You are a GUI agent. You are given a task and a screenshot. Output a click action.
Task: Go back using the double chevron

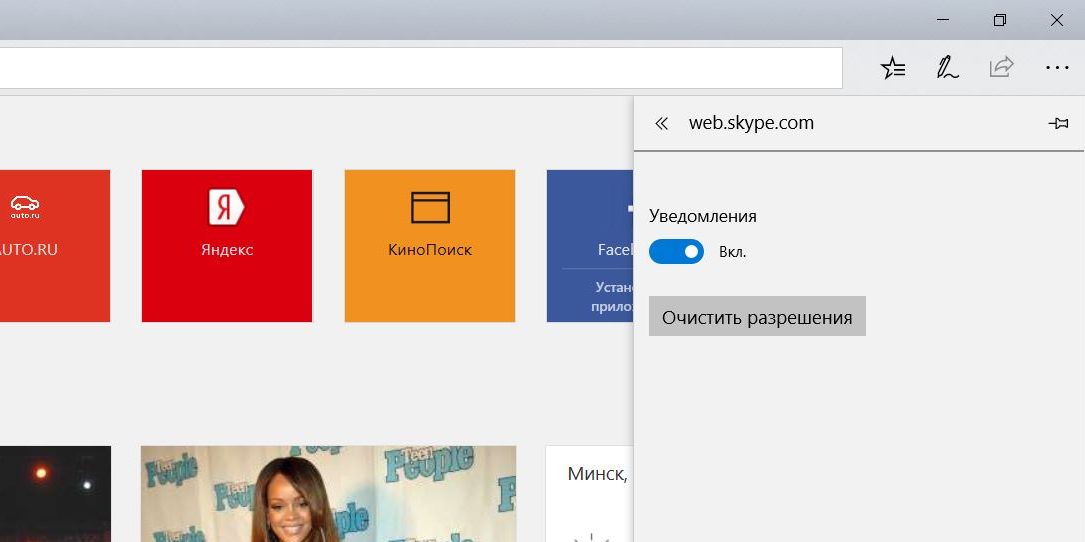click(661, 124)
